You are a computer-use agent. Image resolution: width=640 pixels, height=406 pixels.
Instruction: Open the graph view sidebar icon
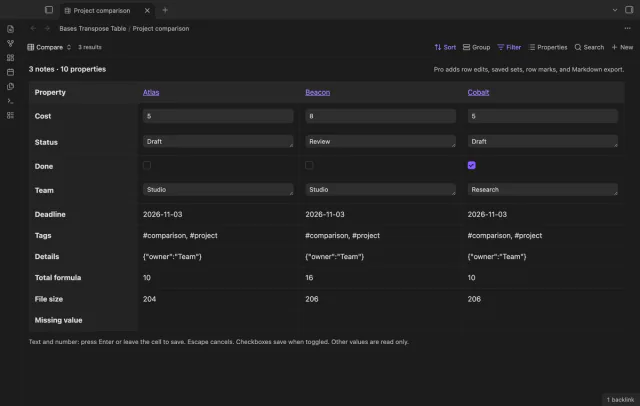point(11,43)
